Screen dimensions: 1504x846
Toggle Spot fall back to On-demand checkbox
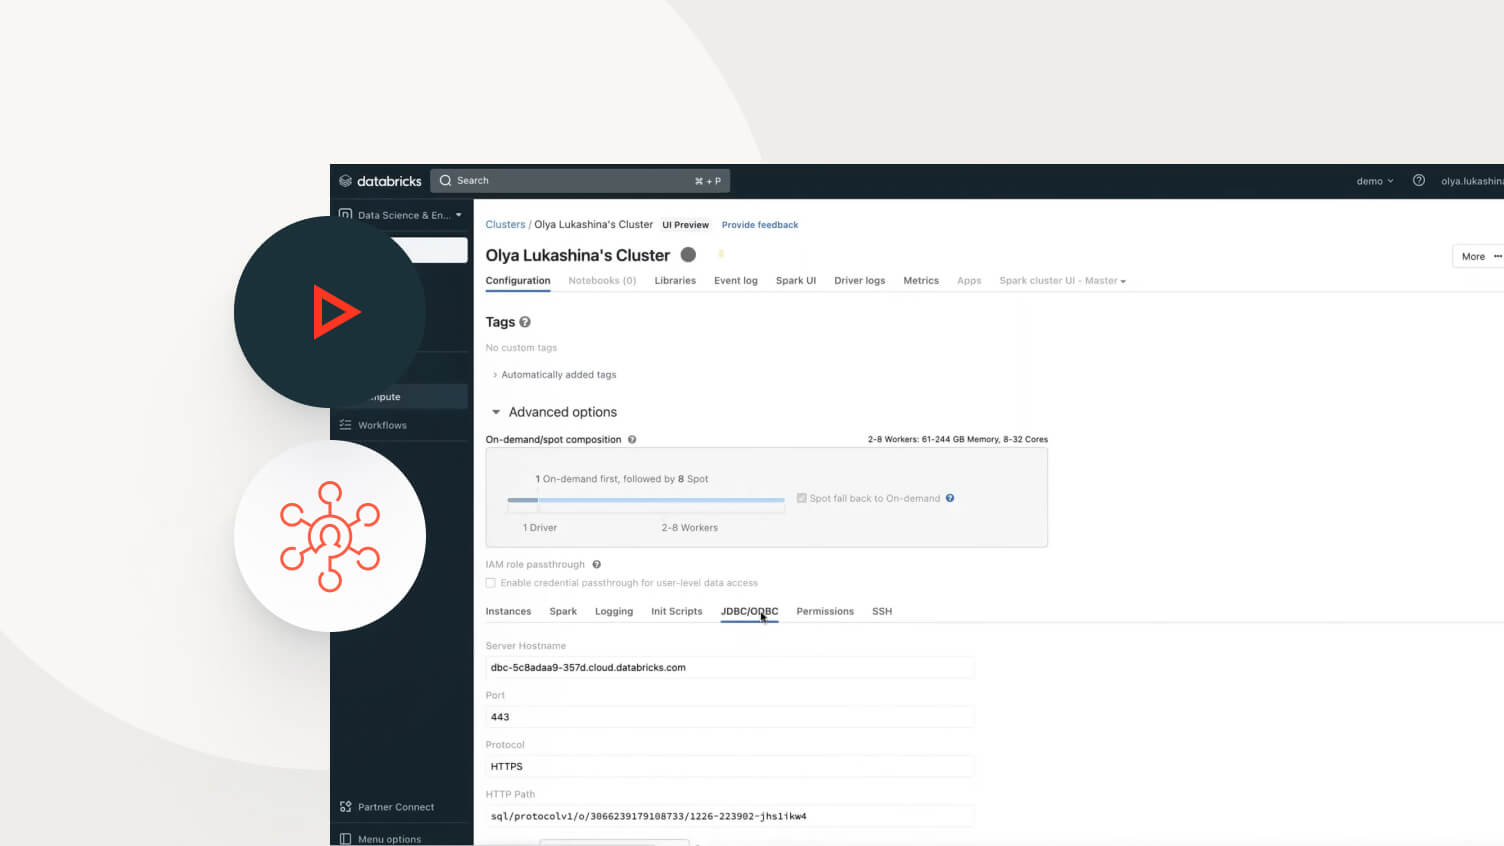tap(802, 498)
